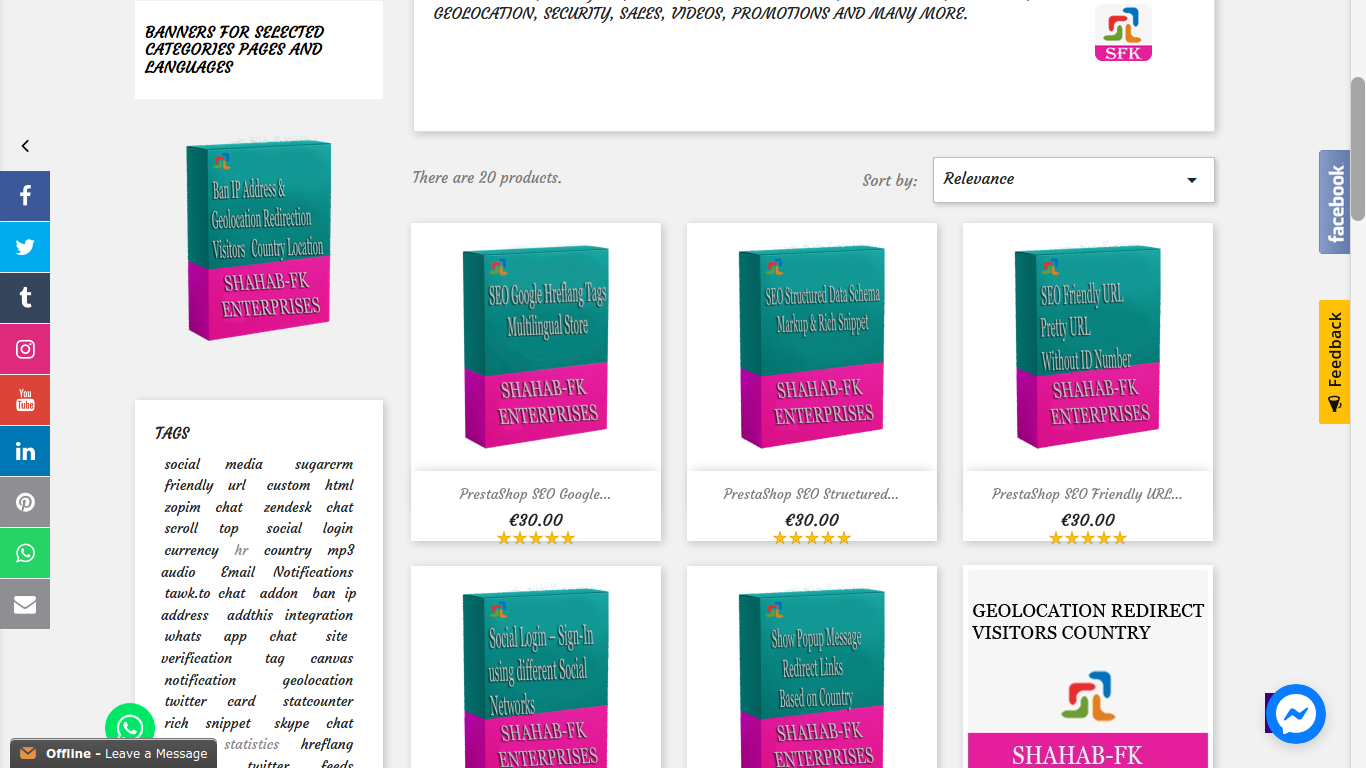Open PrestaShop SEO Google... product title
Image resolution: width=1366 pixels, height=768 pixels.
pos(535,494)
